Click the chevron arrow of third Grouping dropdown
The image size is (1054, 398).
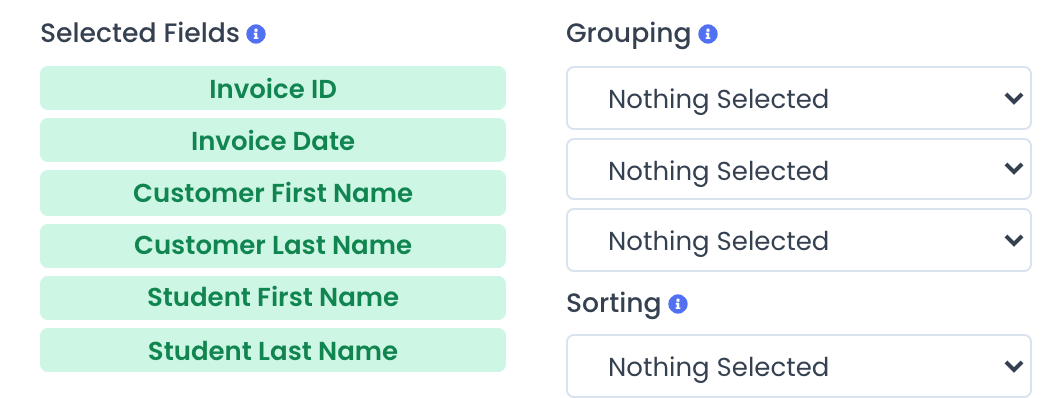pyautogui.click(x=1014, y=240)
